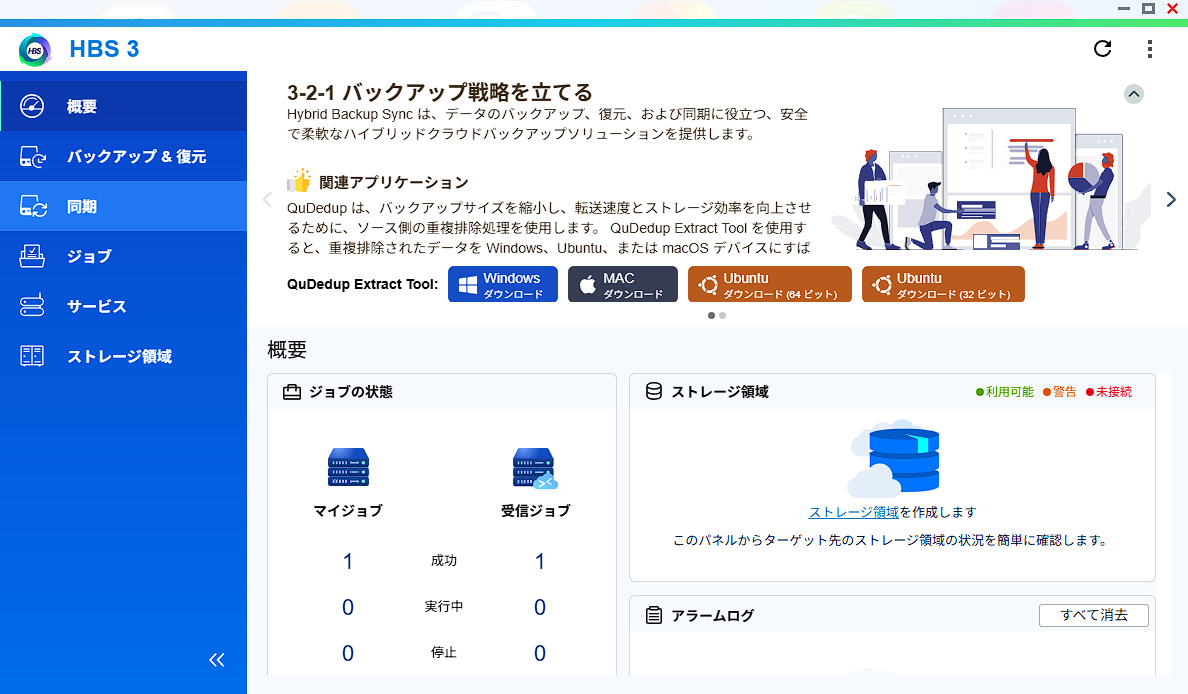The image size is (1188, 694).
Task: Click the HBS 3 app logo icon
Action: tap(35, 50)
